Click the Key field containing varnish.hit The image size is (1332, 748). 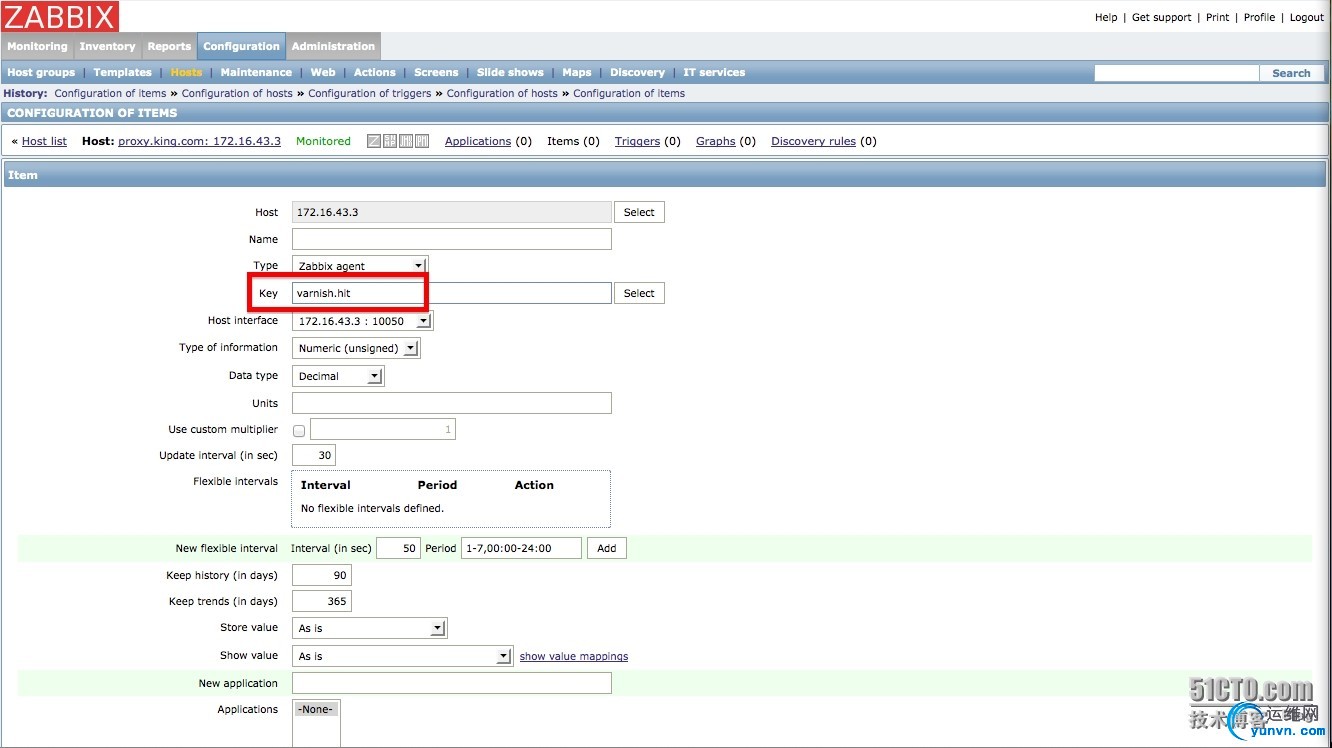point(452,293)
